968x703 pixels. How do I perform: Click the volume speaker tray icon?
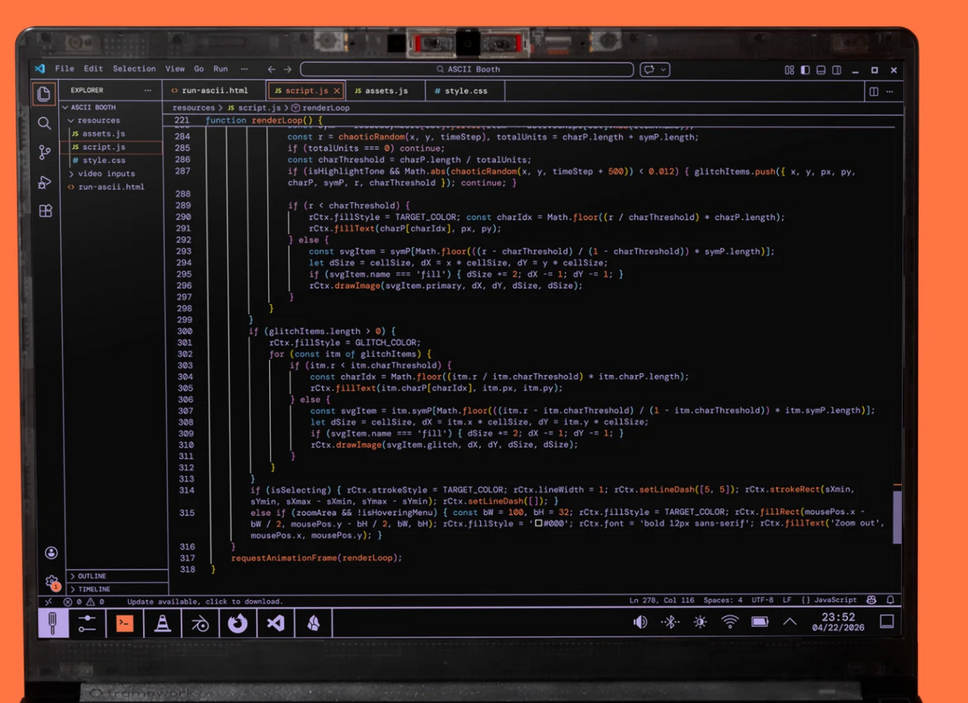tap(640, 622)
